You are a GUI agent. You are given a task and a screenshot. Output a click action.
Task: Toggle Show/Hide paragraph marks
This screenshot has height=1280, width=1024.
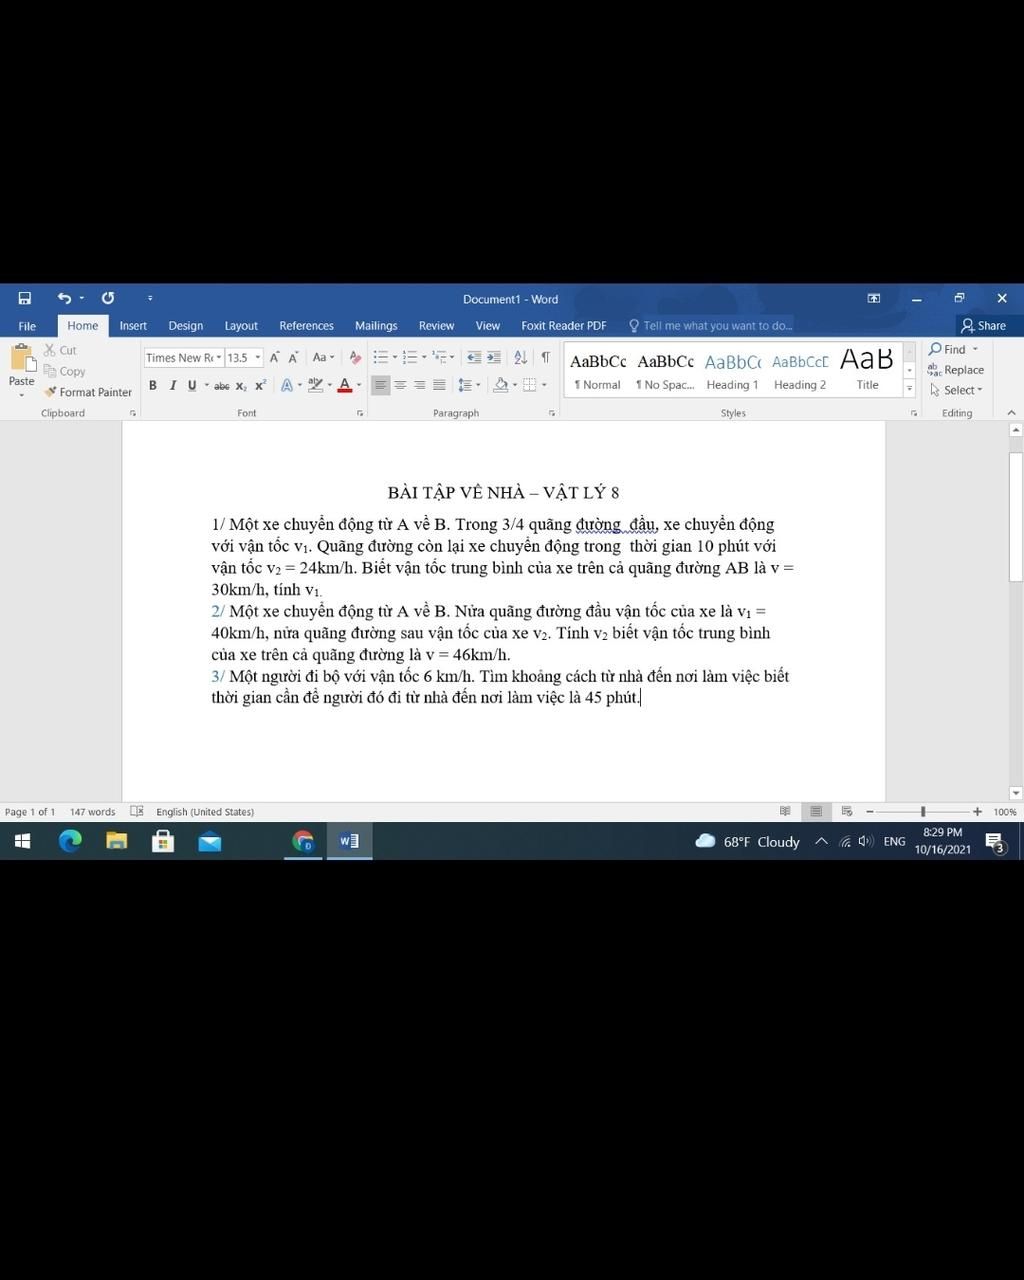[545, 357]
